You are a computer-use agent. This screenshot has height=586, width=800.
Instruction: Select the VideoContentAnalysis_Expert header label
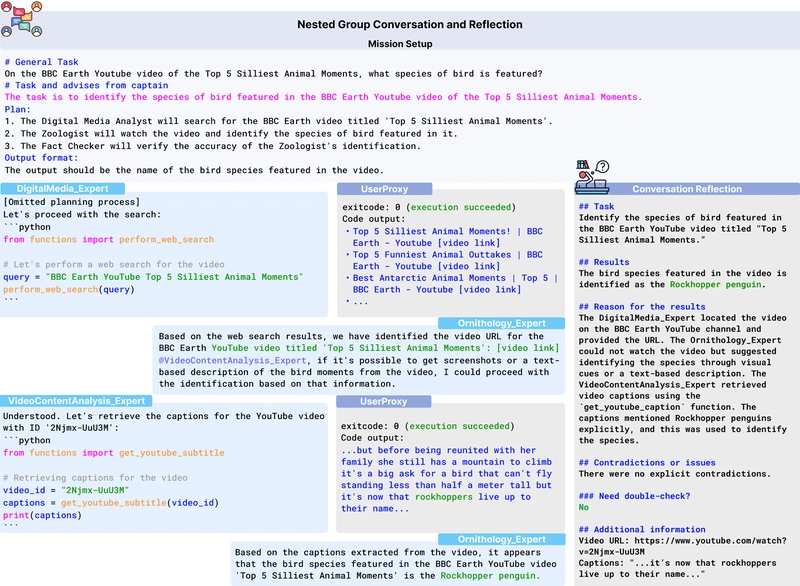[x=76, y=401]
